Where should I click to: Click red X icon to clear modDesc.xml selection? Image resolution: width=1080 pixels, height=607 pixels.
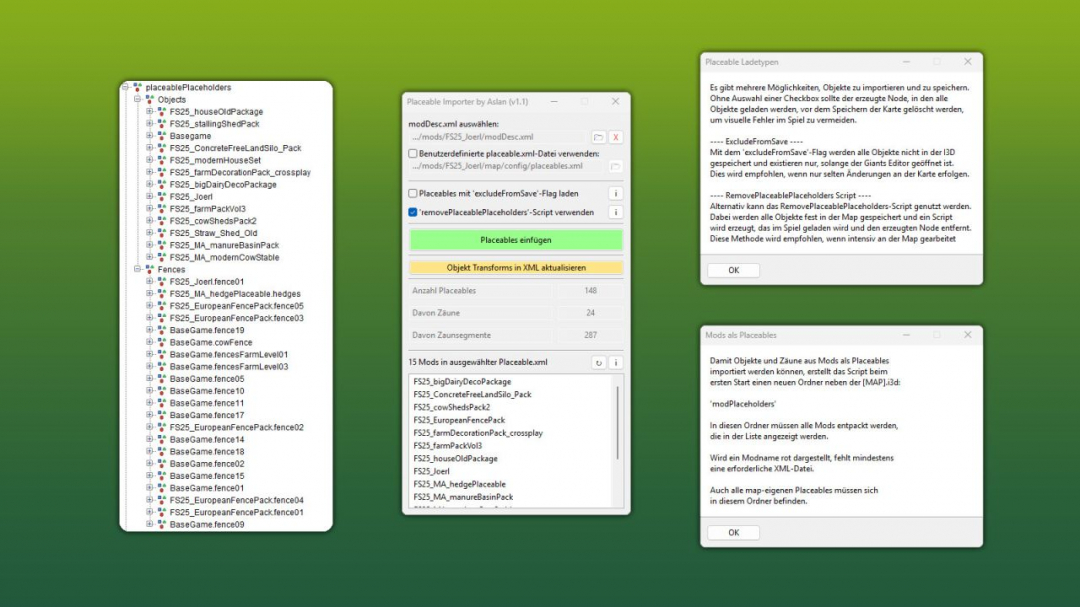coord(615,137)
